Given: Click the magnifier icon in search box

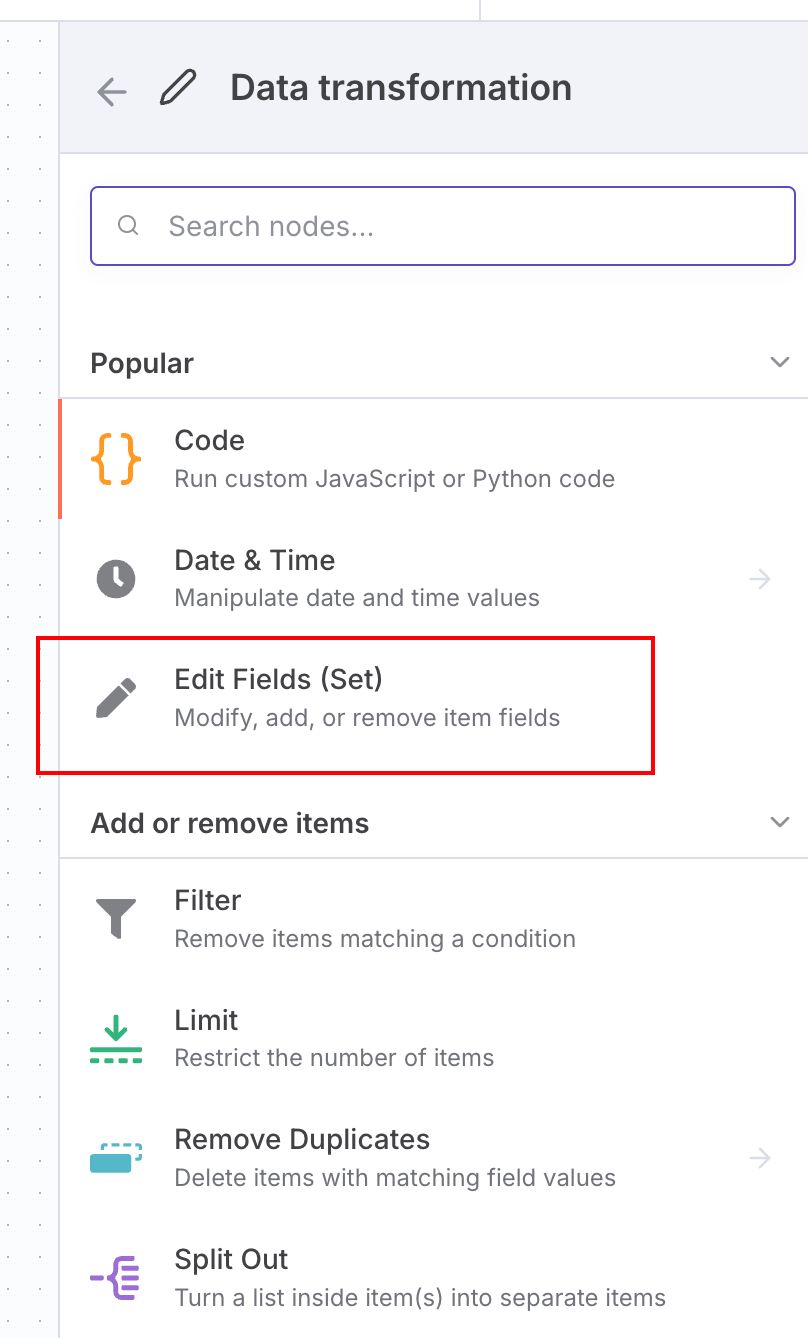Looking at the screenshot, I should pyautogui.click(x=128, y=226).
